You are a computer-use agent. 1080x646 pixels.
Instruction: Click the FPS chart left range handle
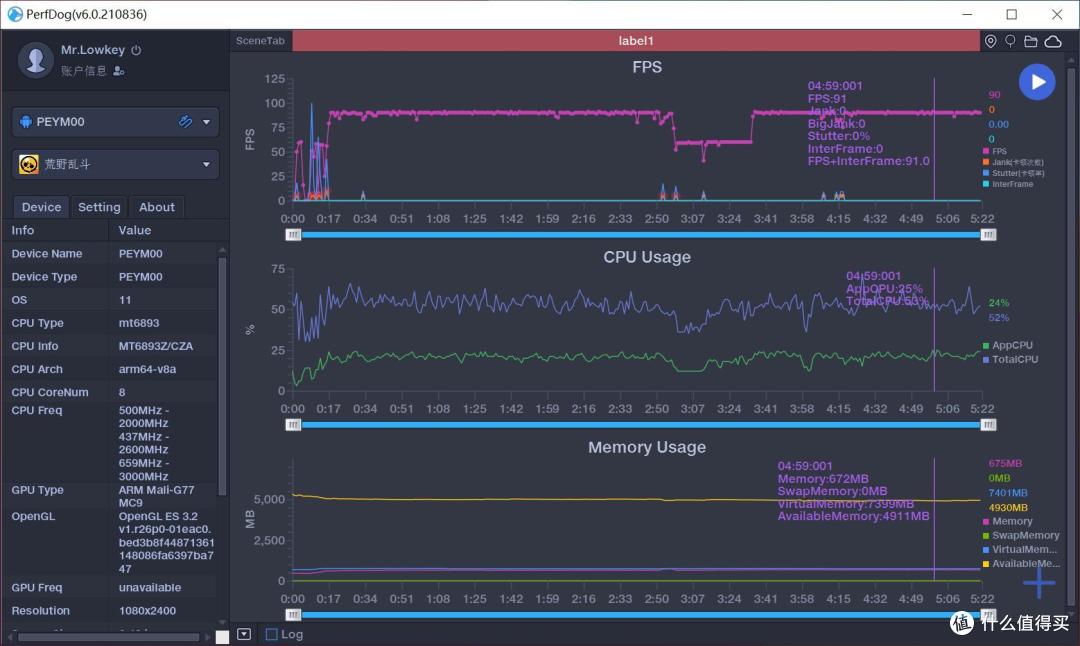[x=293, y=235]
